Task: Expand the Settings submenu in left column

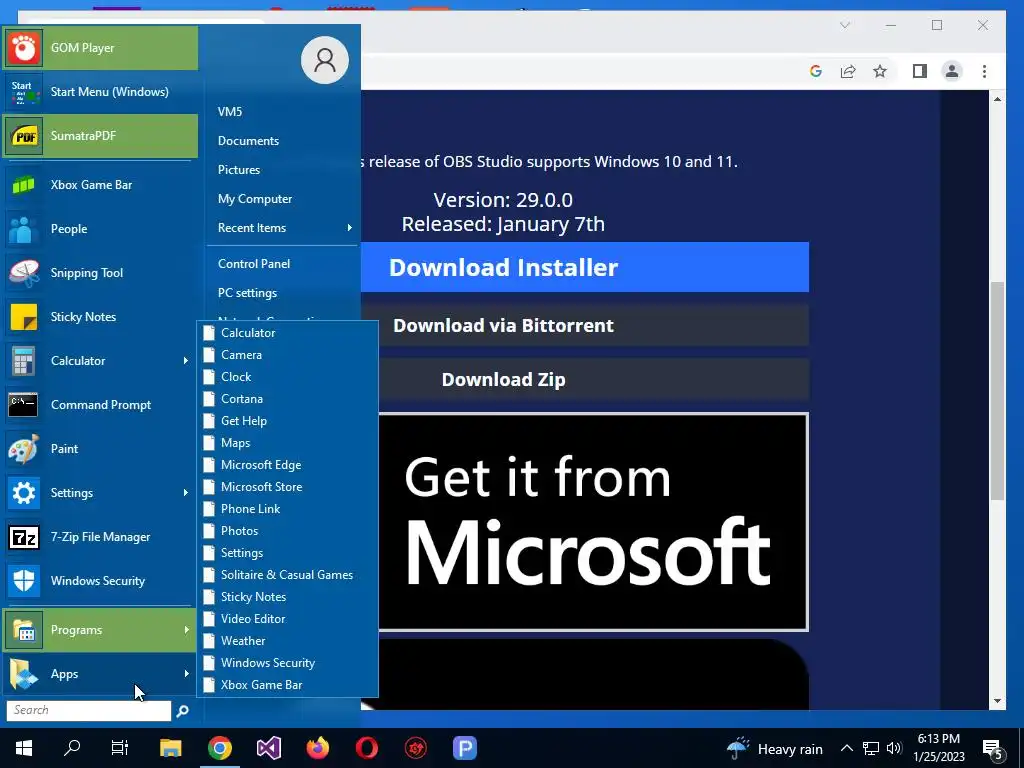Action: [x=186, y=492]
